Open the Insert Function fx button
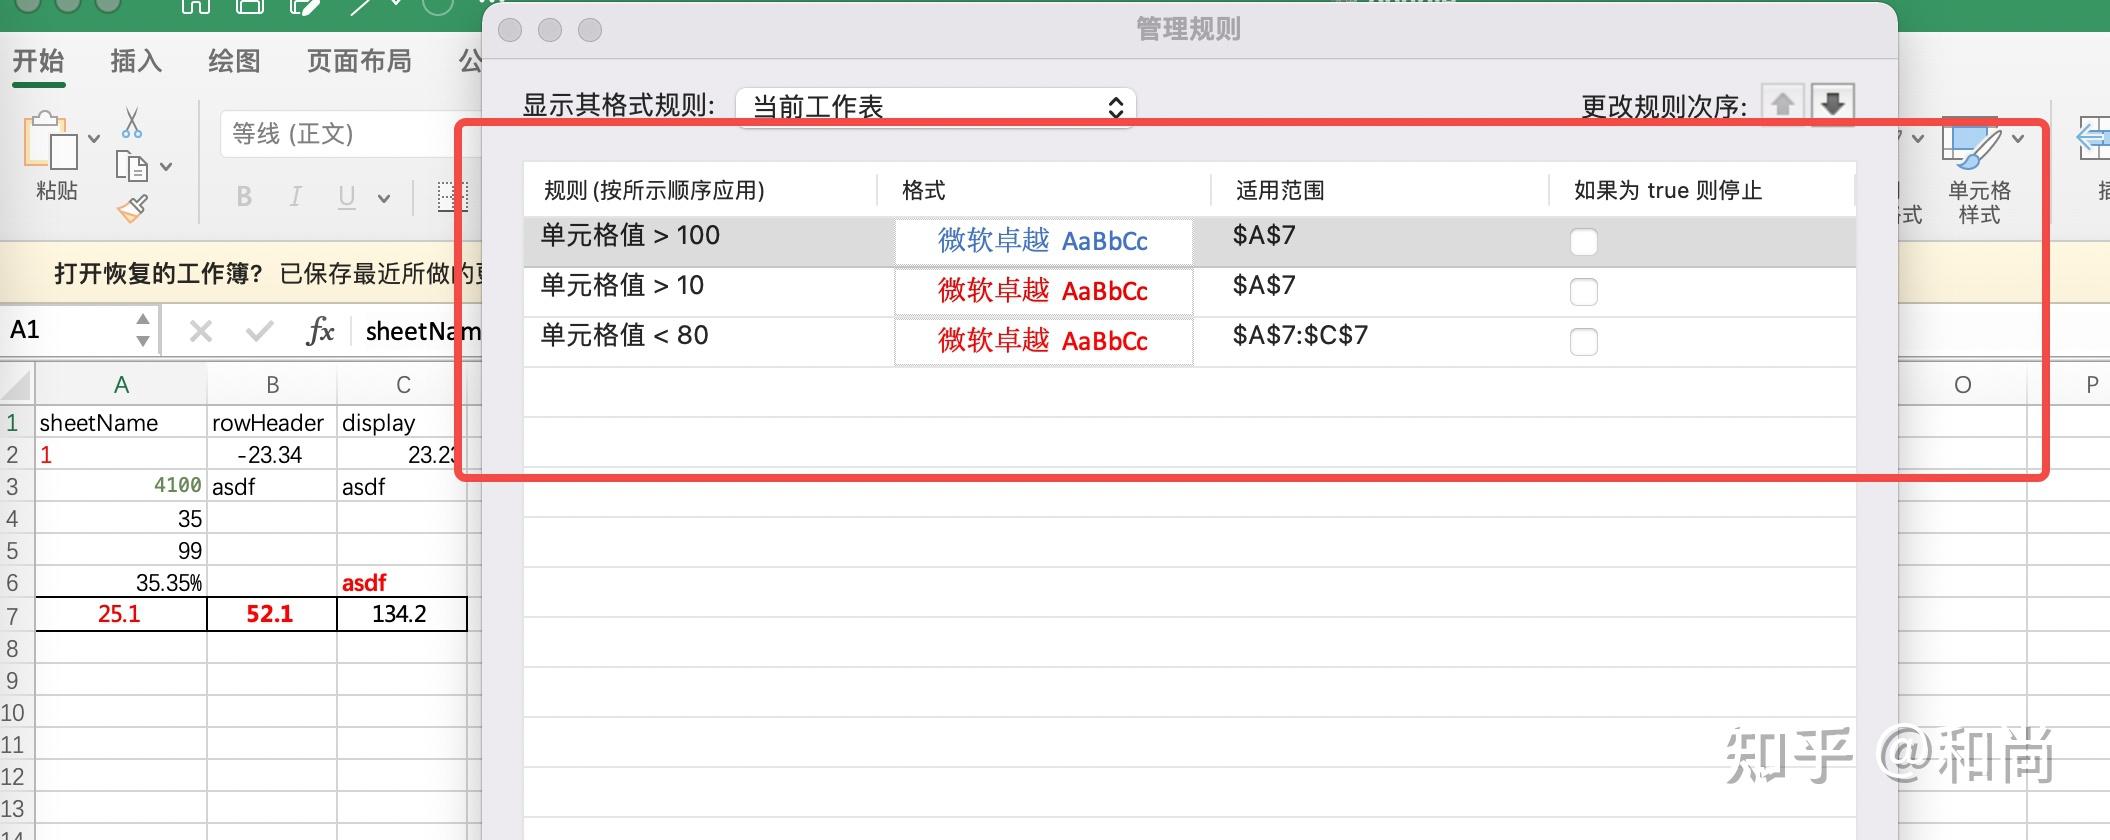Screen dimensions: 2110x840 [320, 331]
